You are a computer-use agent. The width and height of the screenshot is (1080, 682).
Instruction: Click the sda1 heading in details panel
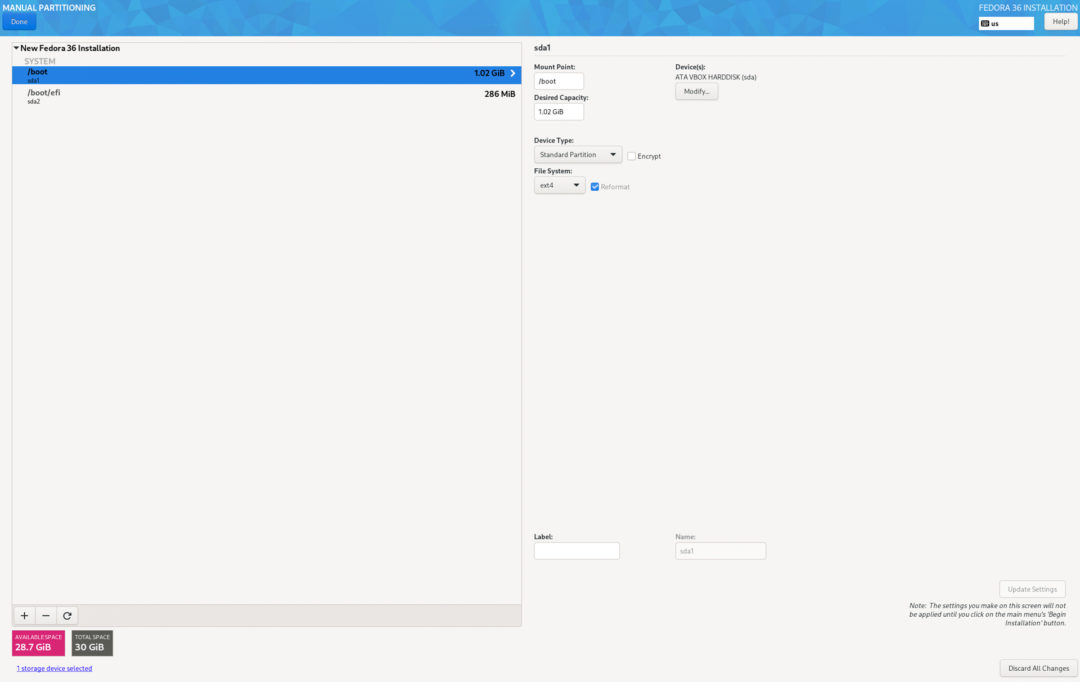click(x=542, y=48)
